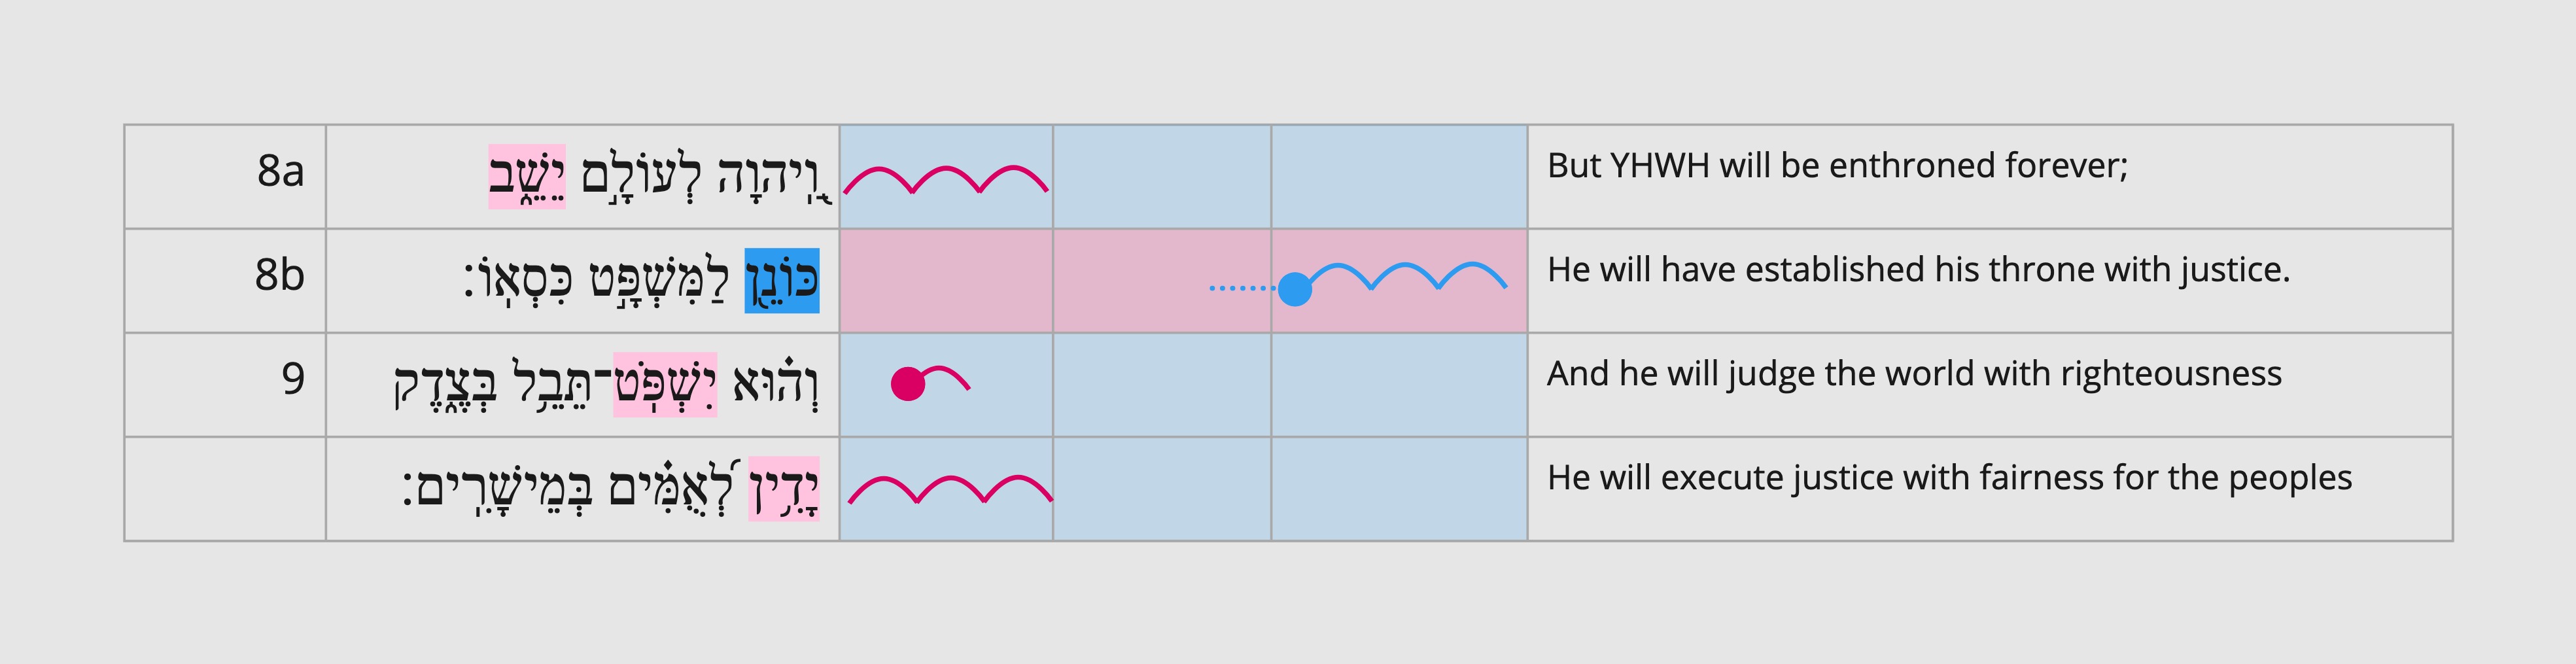Click the pink-highlighted Hebrew verb in row 9
The height and width of the screenshot is (664, 2576).
(x=665, y=385)
